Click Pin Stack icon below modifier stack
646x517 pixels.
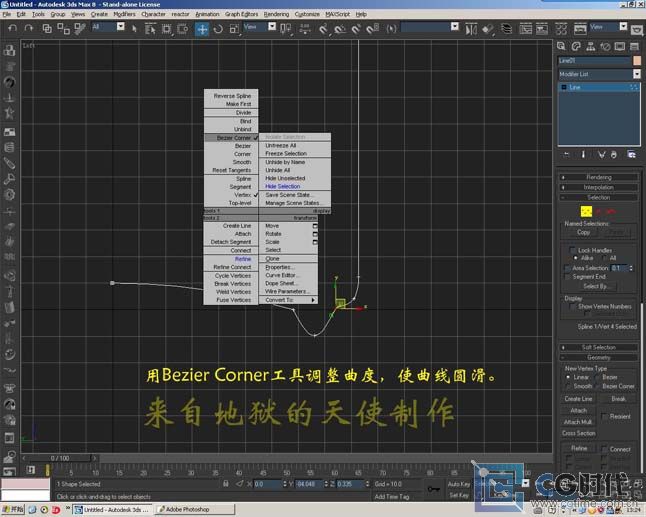pos(566,154)
